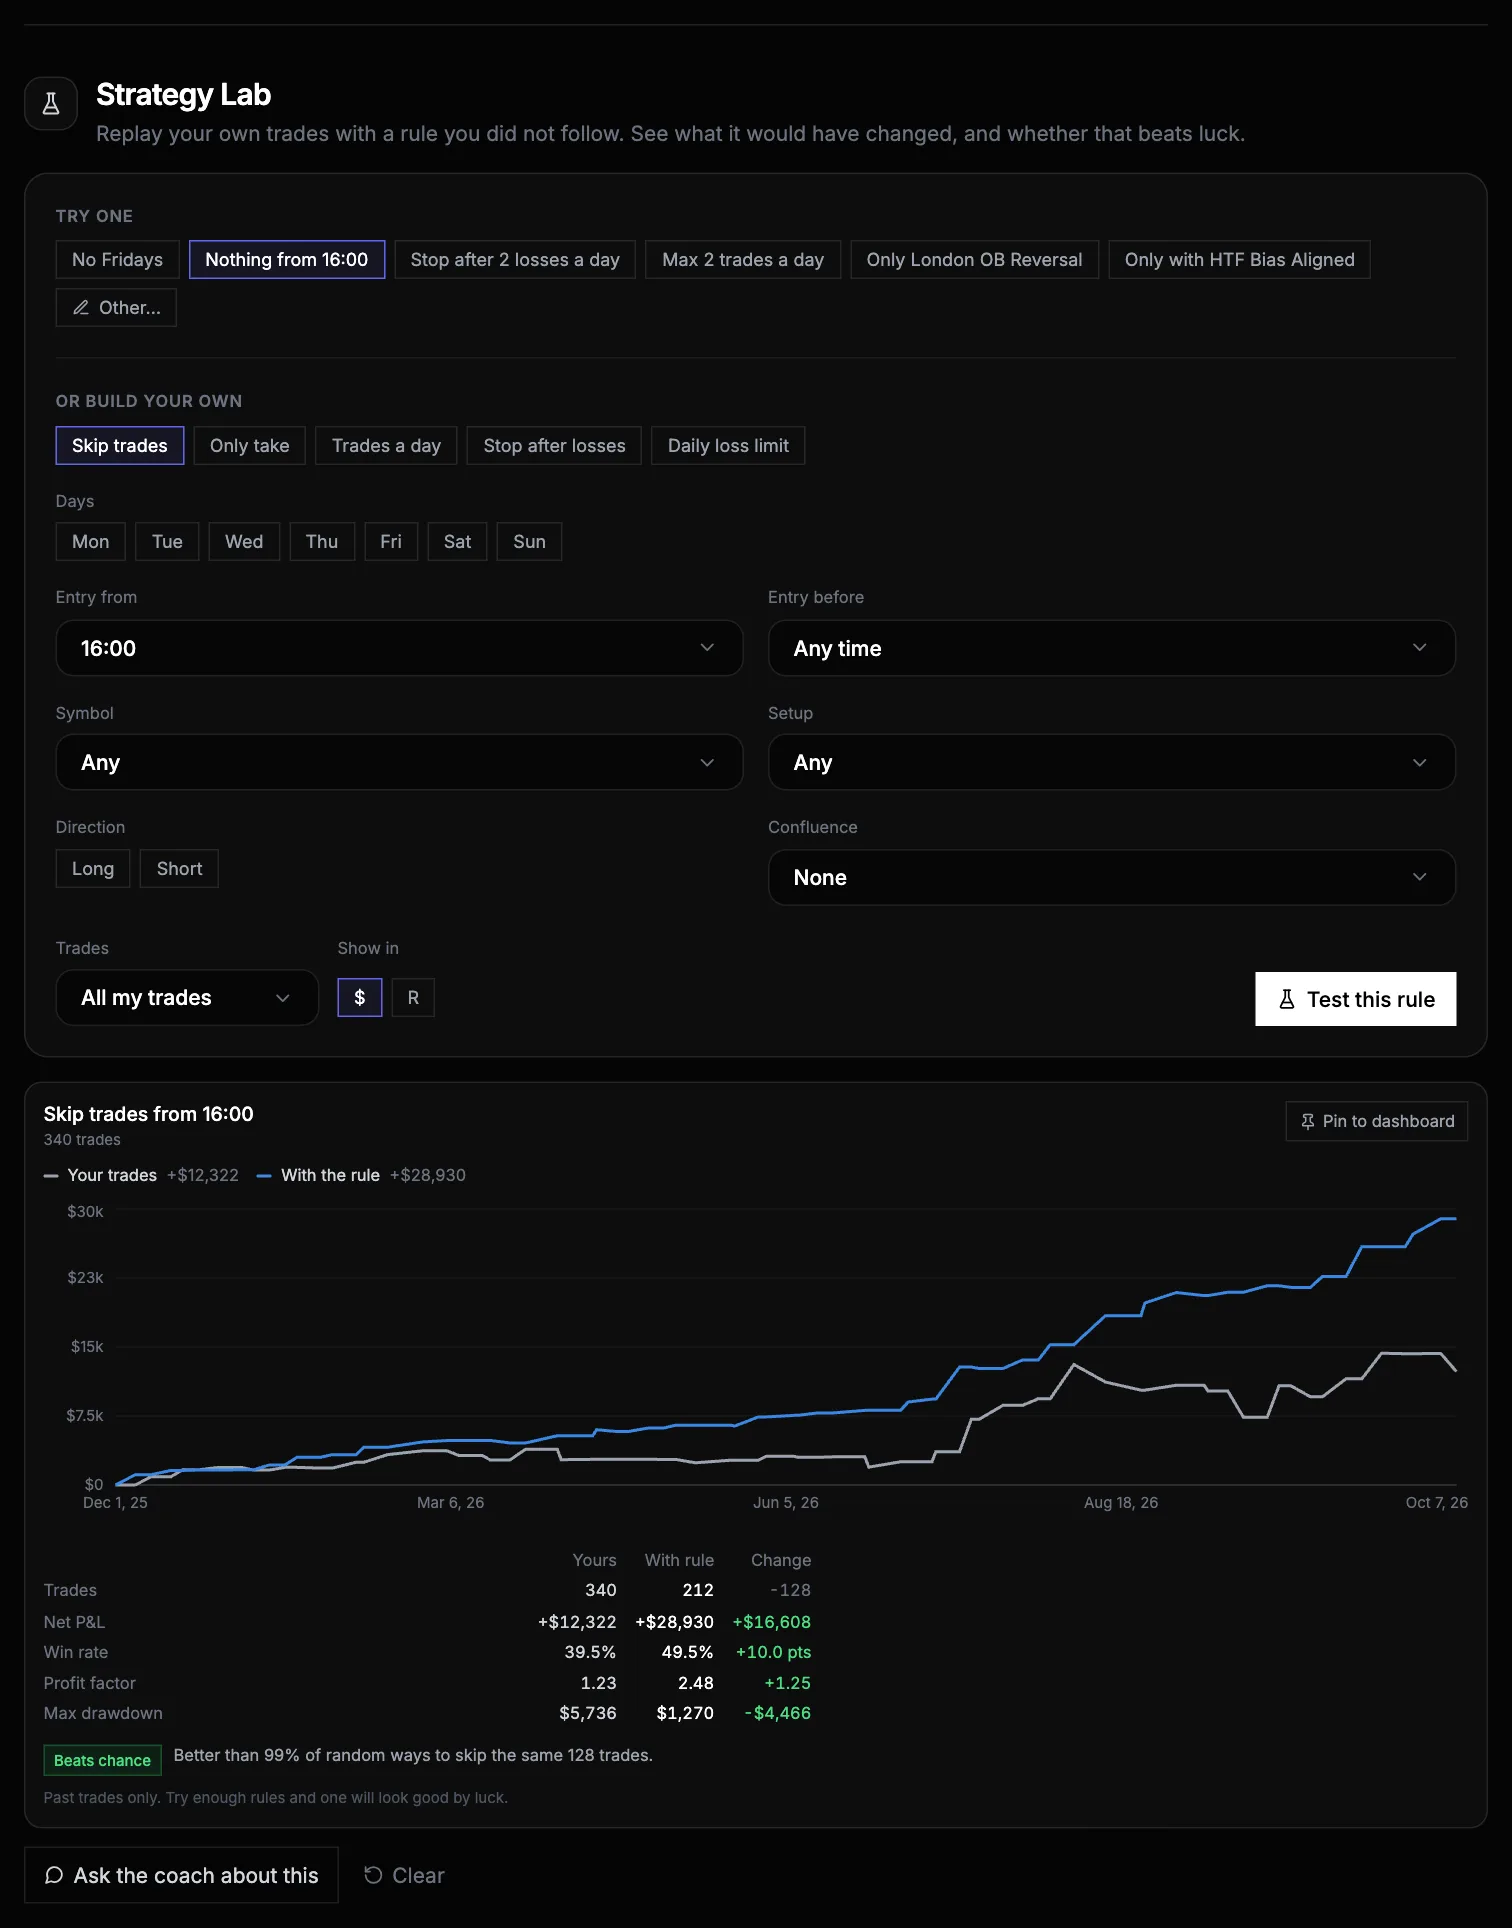1512x1928 pixels.
Task: Open the Confluence None dropdown
Action: click(x=1111, y=877)
